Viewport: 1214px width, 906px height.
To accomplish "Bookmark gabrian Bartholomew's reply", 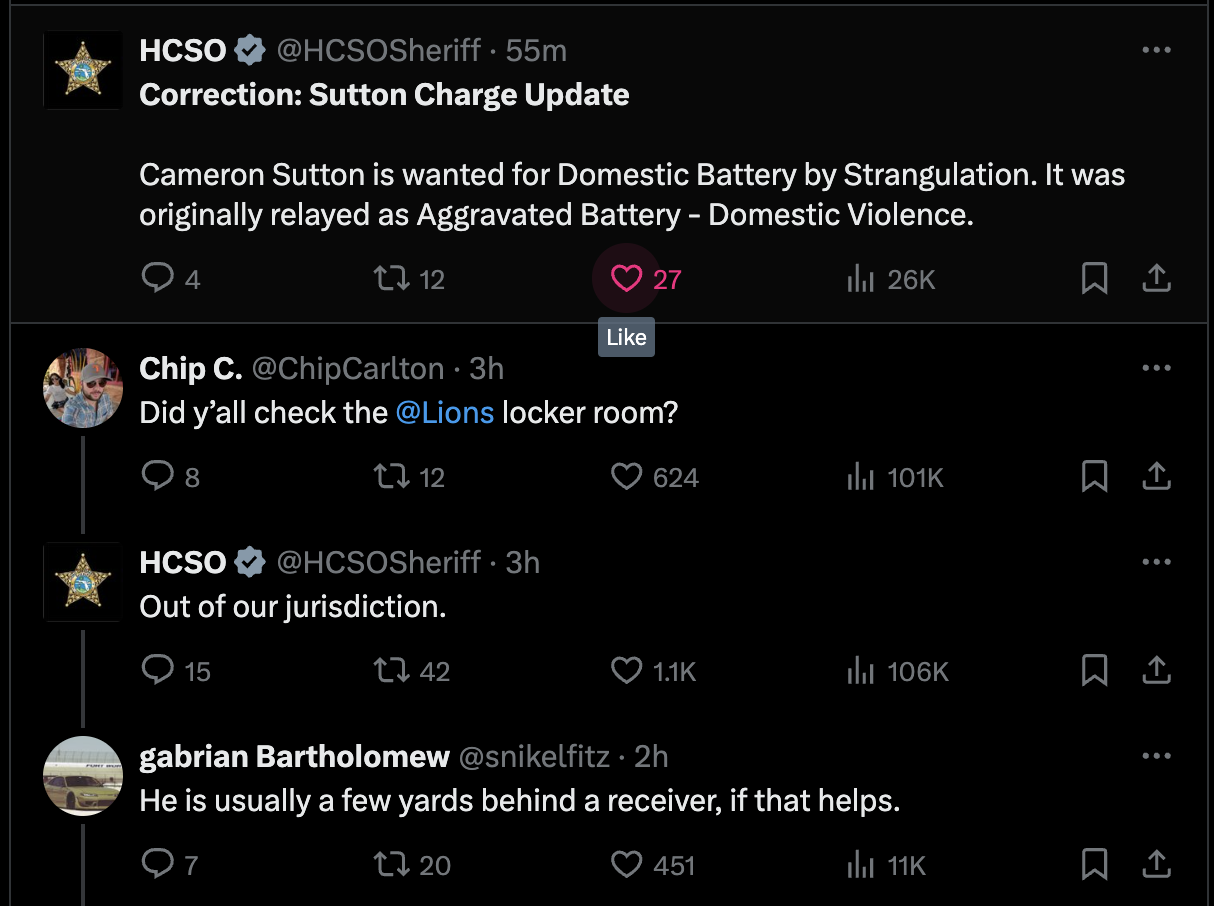I will 1094,865.
